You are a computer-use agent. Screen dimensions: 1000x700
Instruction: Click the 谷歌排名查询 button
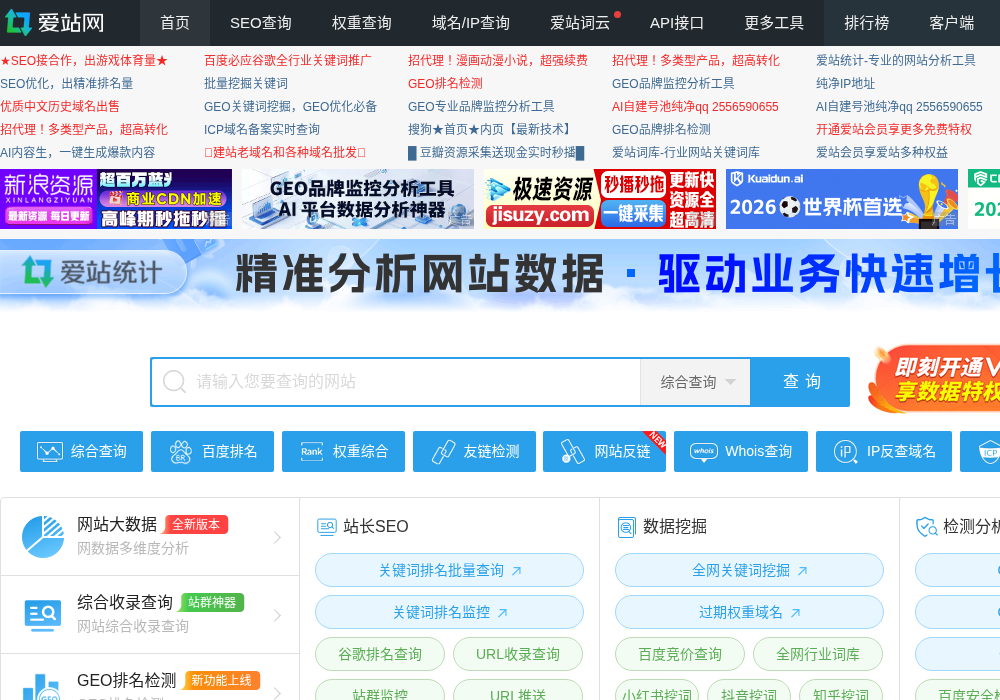pyautogui.click(x=380, y=654)
